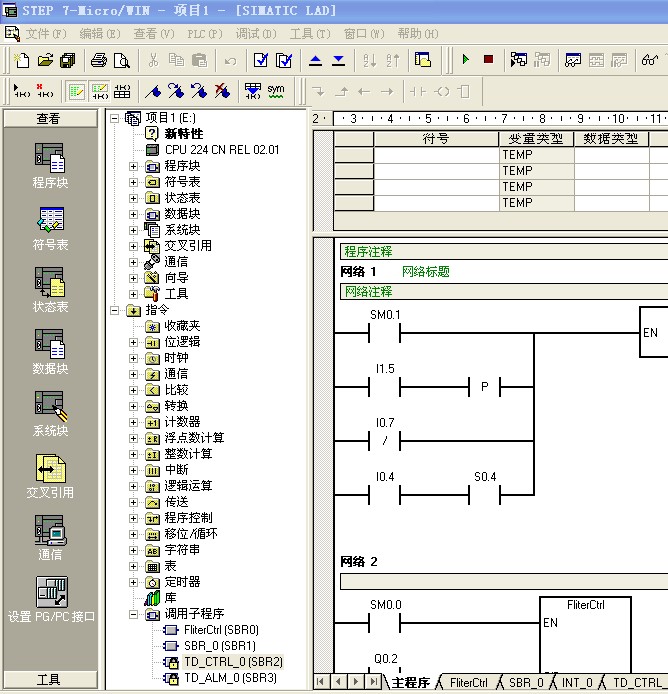
Task: Select TD_ALM_0 (SBR3) in the tree
Action: [x=230, y=678]
